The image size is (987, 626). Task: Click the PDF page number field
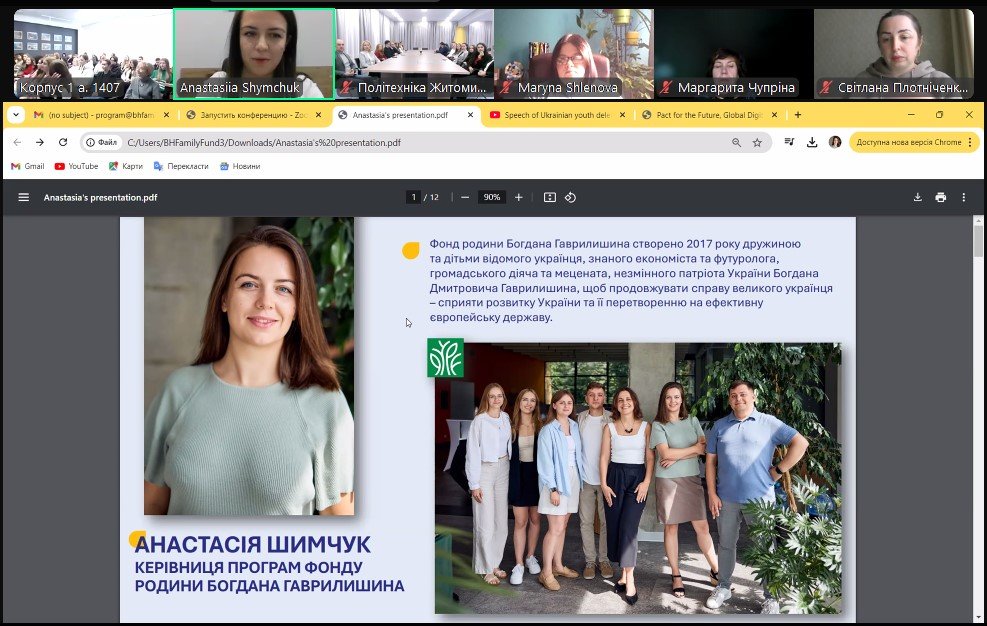point(414,197)
